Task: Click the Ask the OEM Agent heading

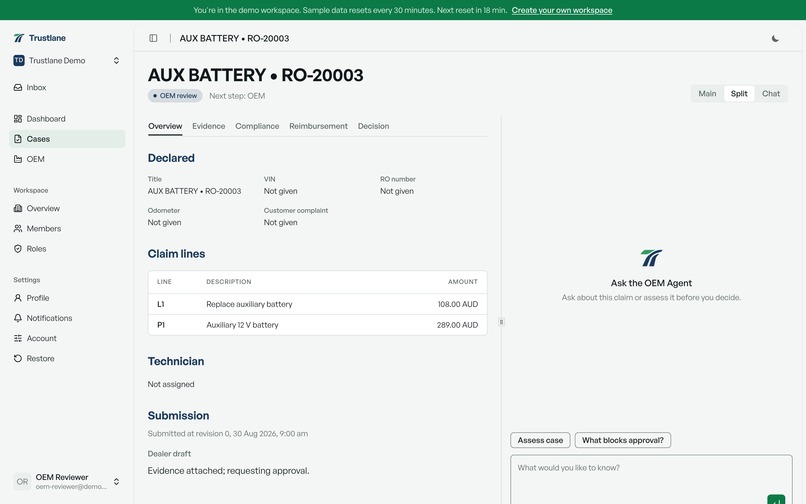Action: pos(651,283)
